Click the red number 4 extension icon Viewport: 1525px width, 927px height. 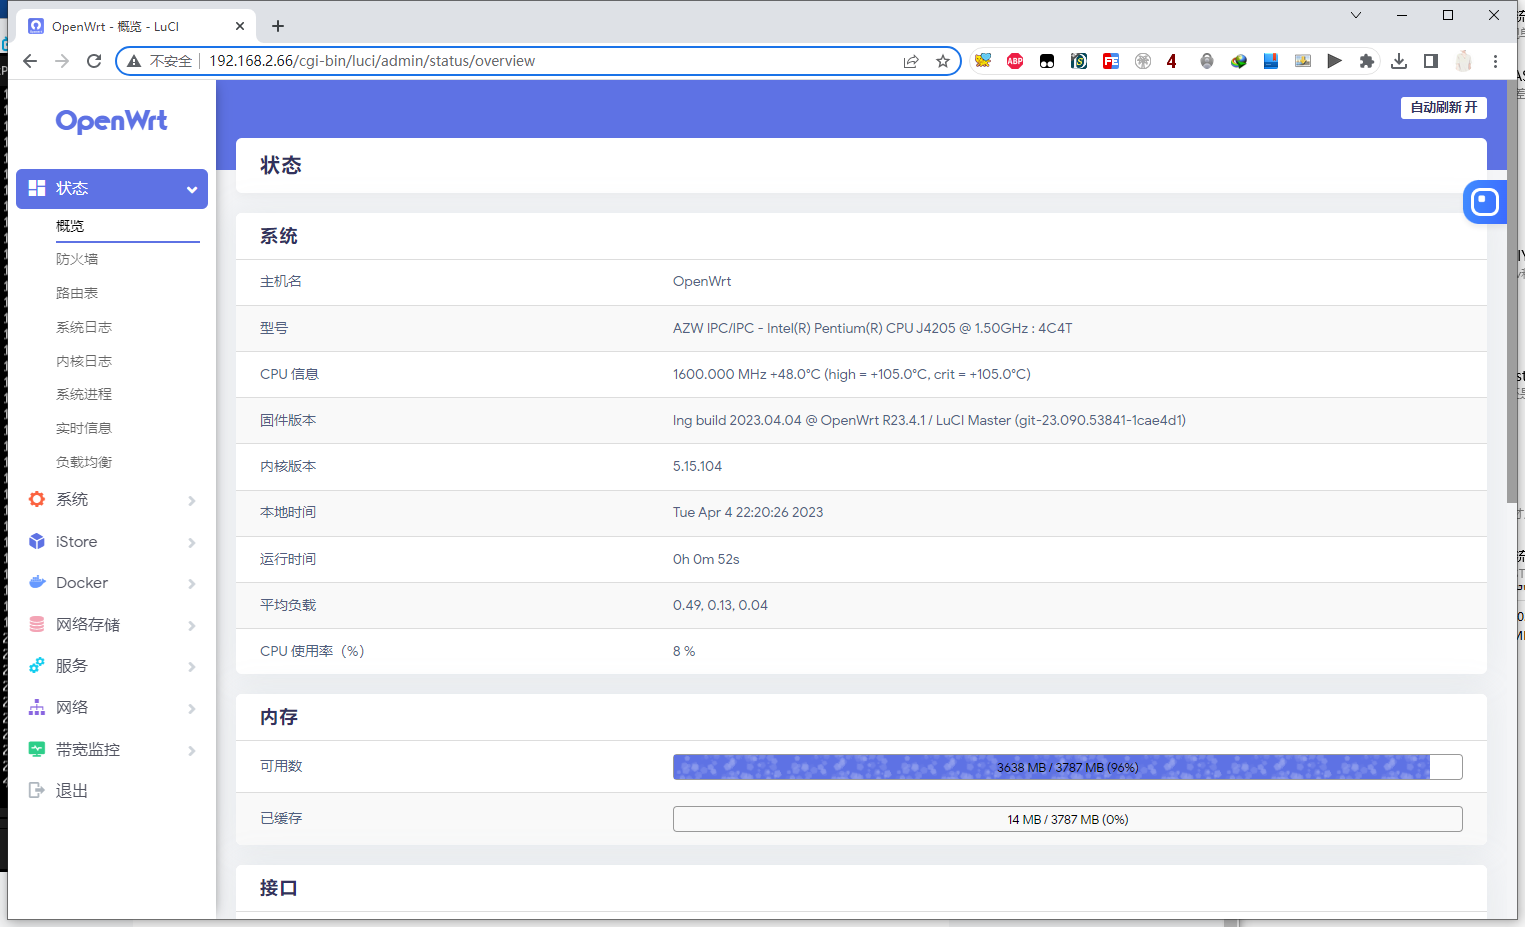1171,61
